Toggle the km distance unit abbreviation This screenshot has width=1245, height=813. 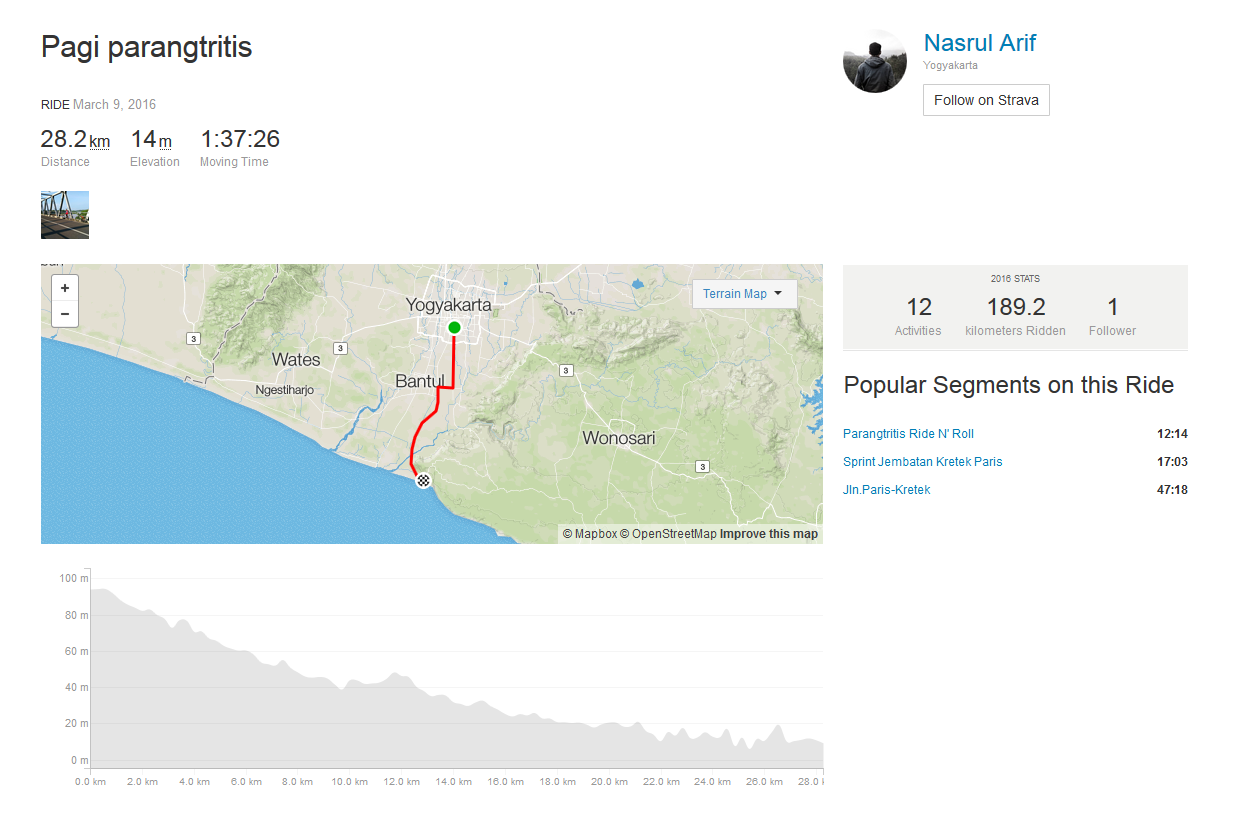point(100,142)
